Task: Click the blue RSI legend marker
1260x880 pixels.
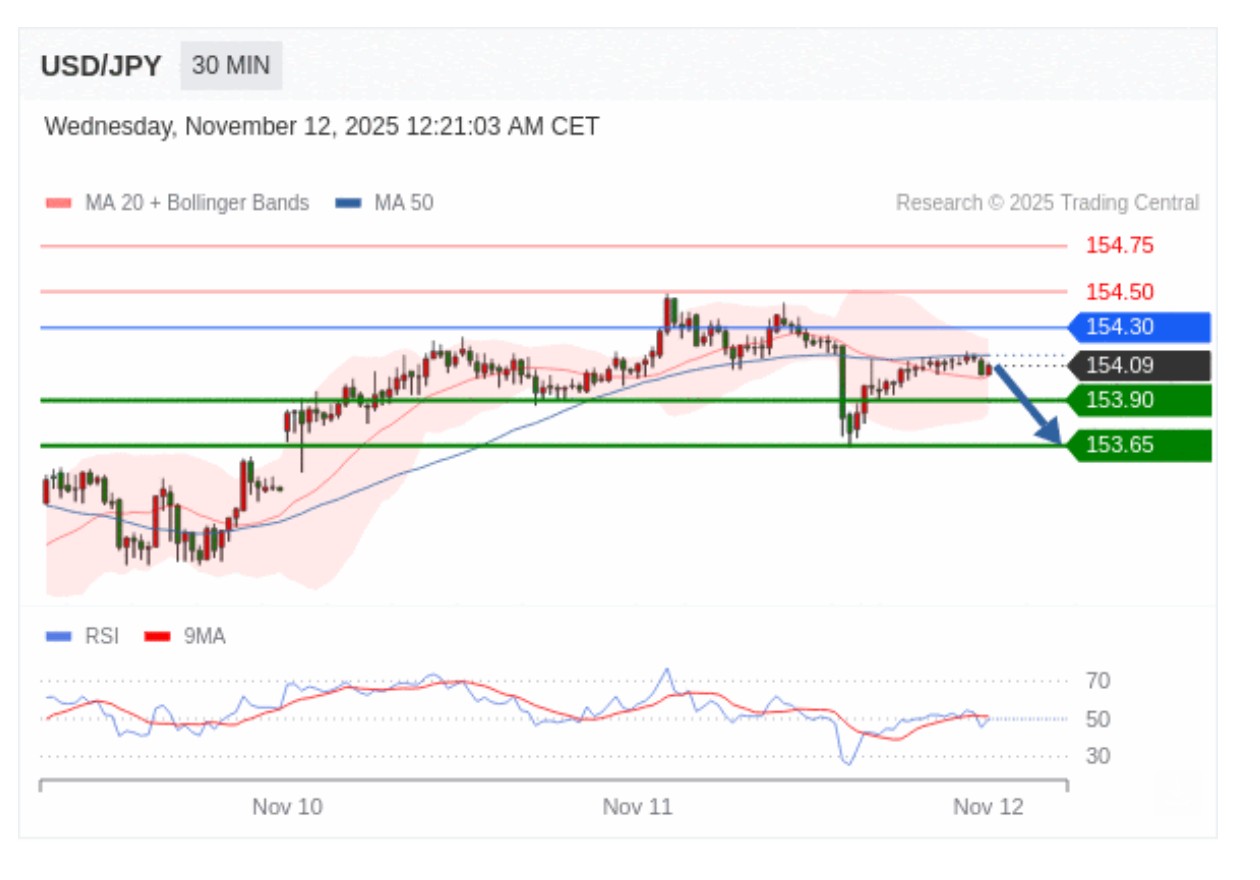Action: click(59, 636)
